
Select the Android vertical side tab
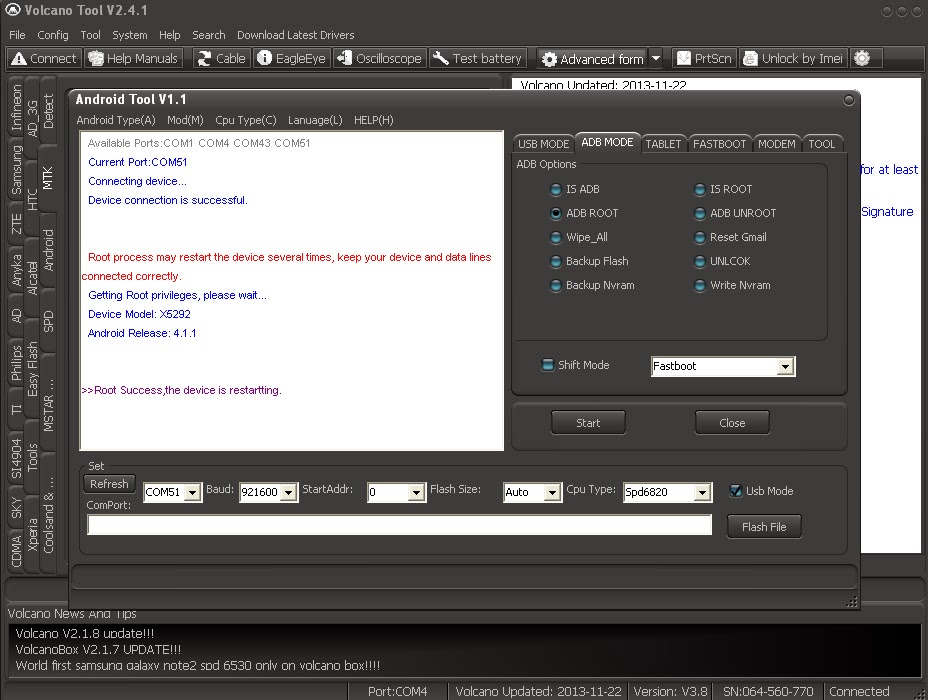[x=48, y=250]
